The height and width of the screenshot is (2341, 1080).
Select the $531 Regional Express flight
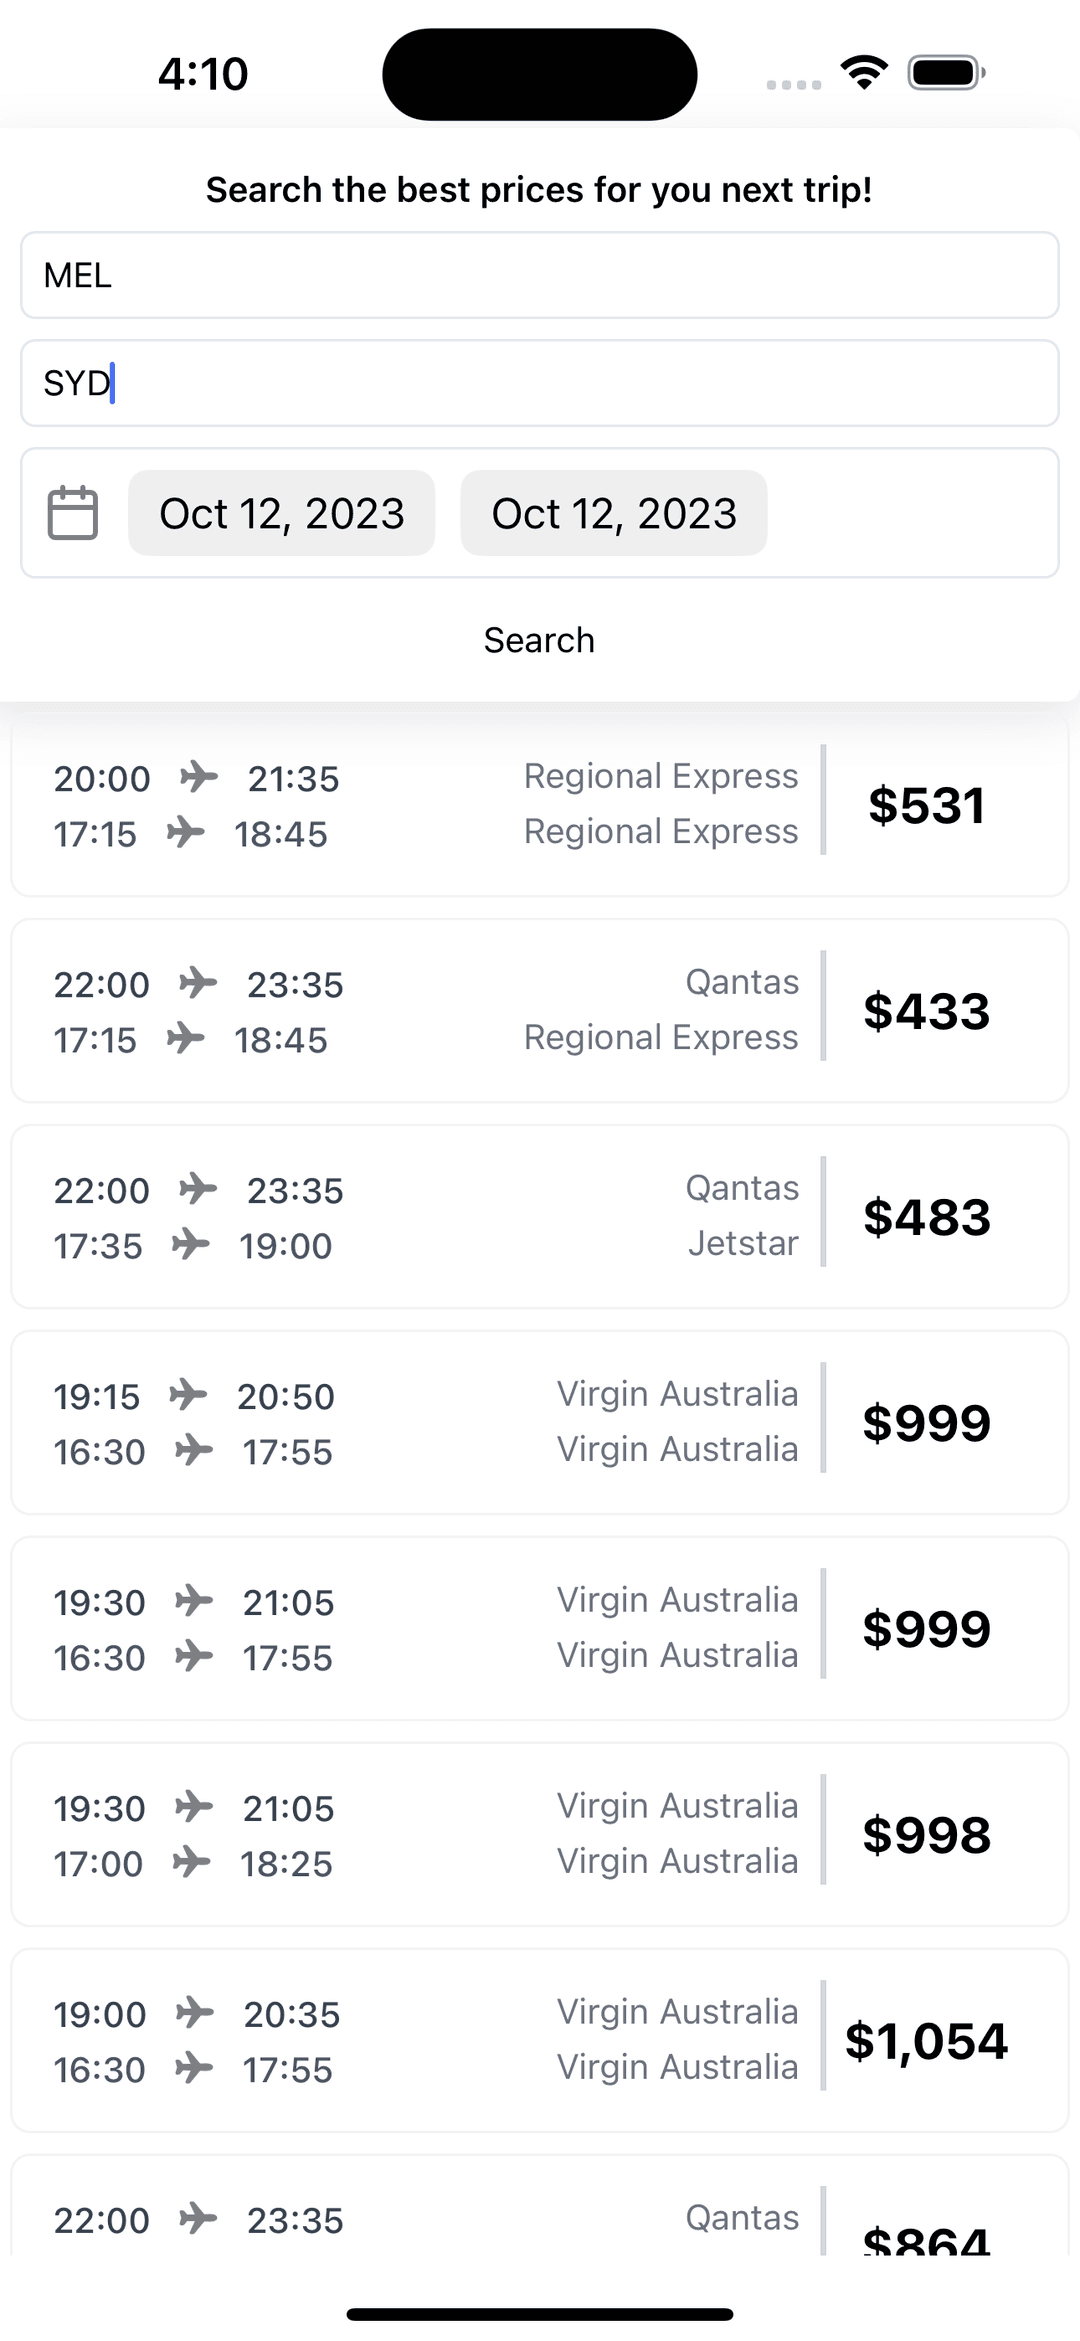coord(539,805)
